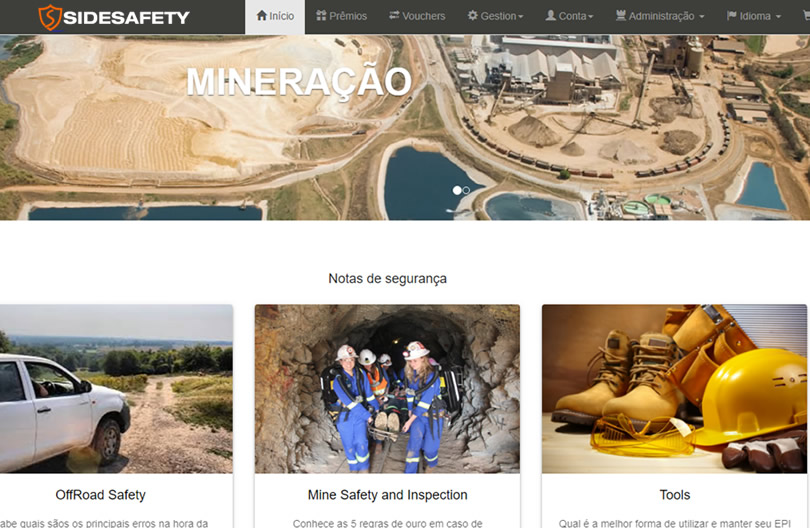This screenshot has width=810, height=532.
Task: Click the exchange arrows icon beside Vouchers
Action: [x=394, y=16]
